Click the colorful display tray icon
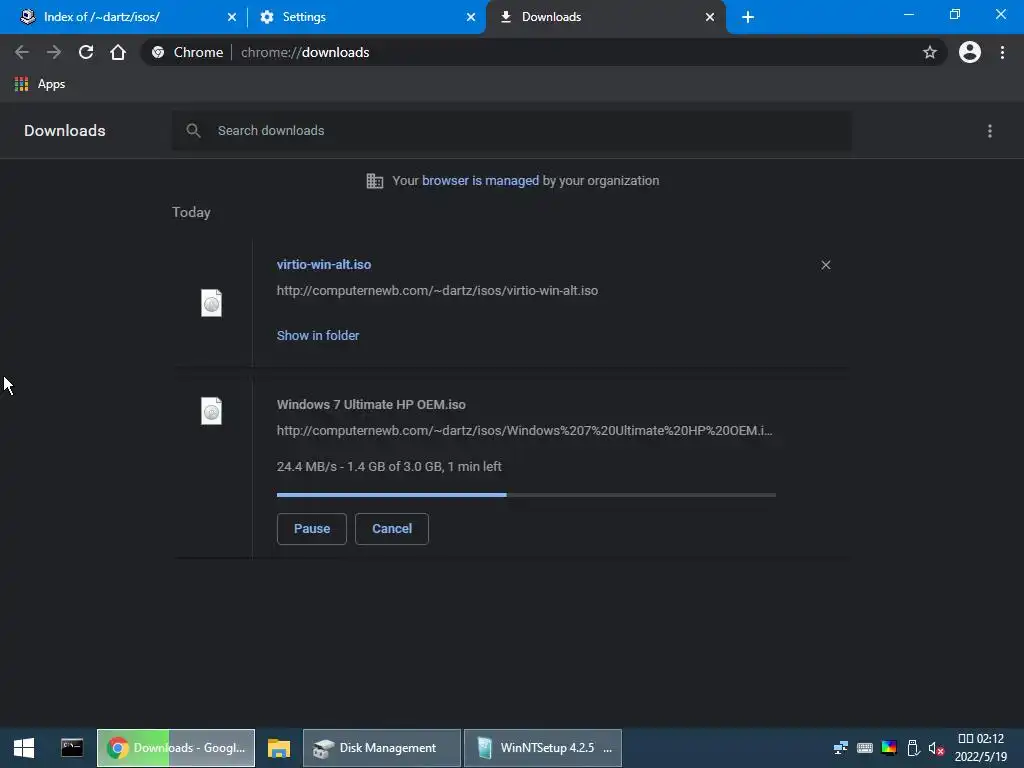 tap(889, 748)
